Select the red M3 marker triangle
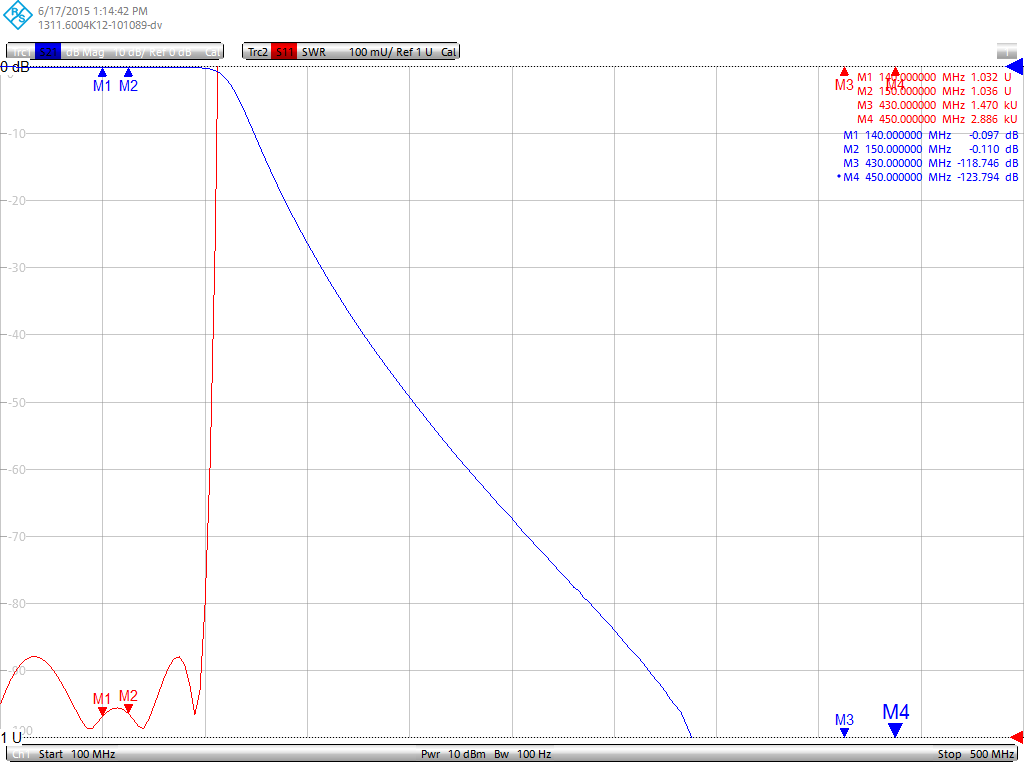1024x768 pixels. click(844, 71)
